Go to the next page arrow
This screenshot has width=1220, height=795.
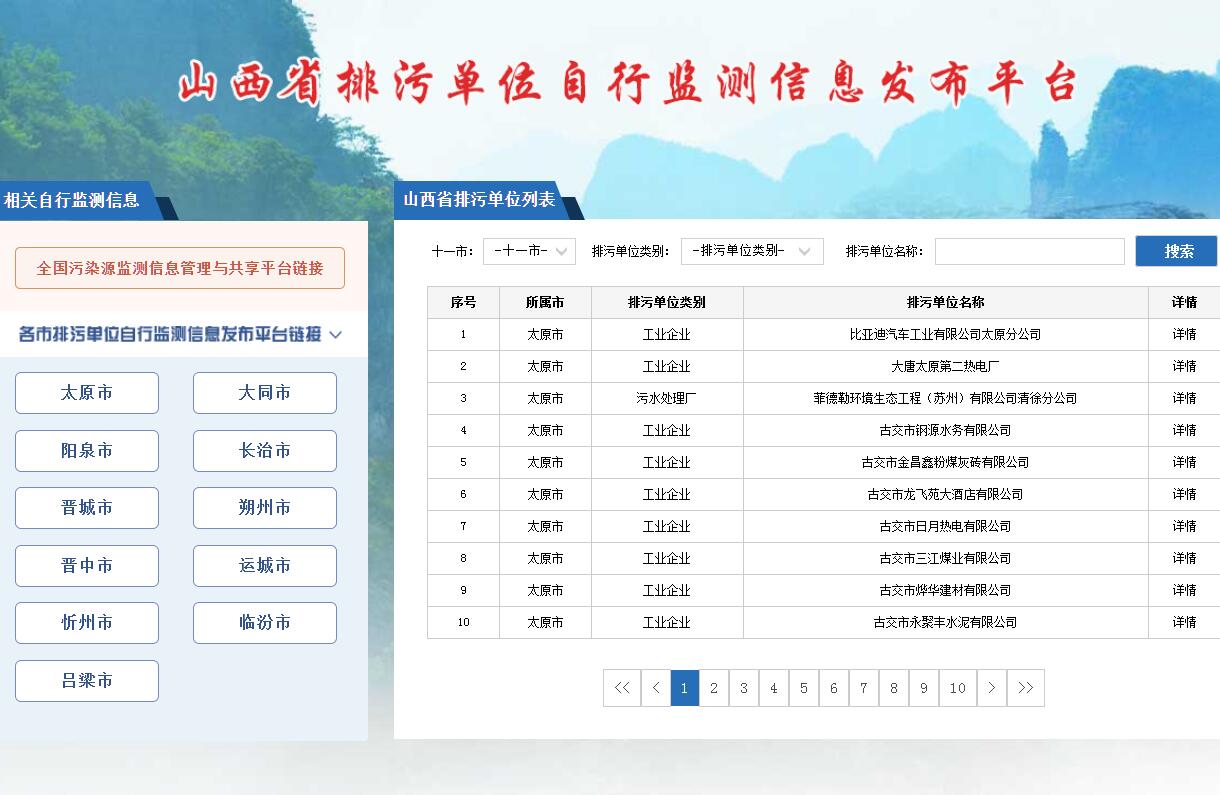point(991,688)
